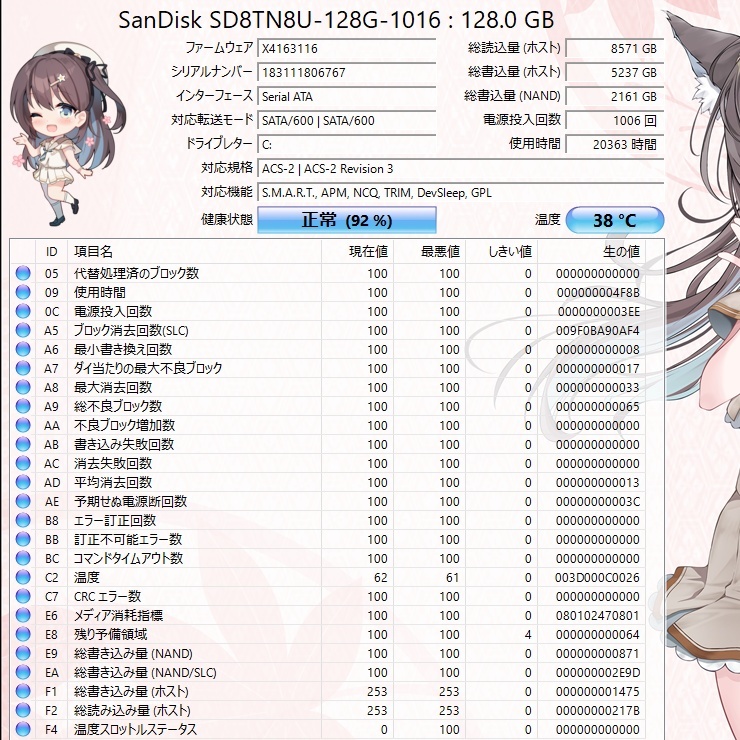Click the status icon for attribute A6

point(23,349)
